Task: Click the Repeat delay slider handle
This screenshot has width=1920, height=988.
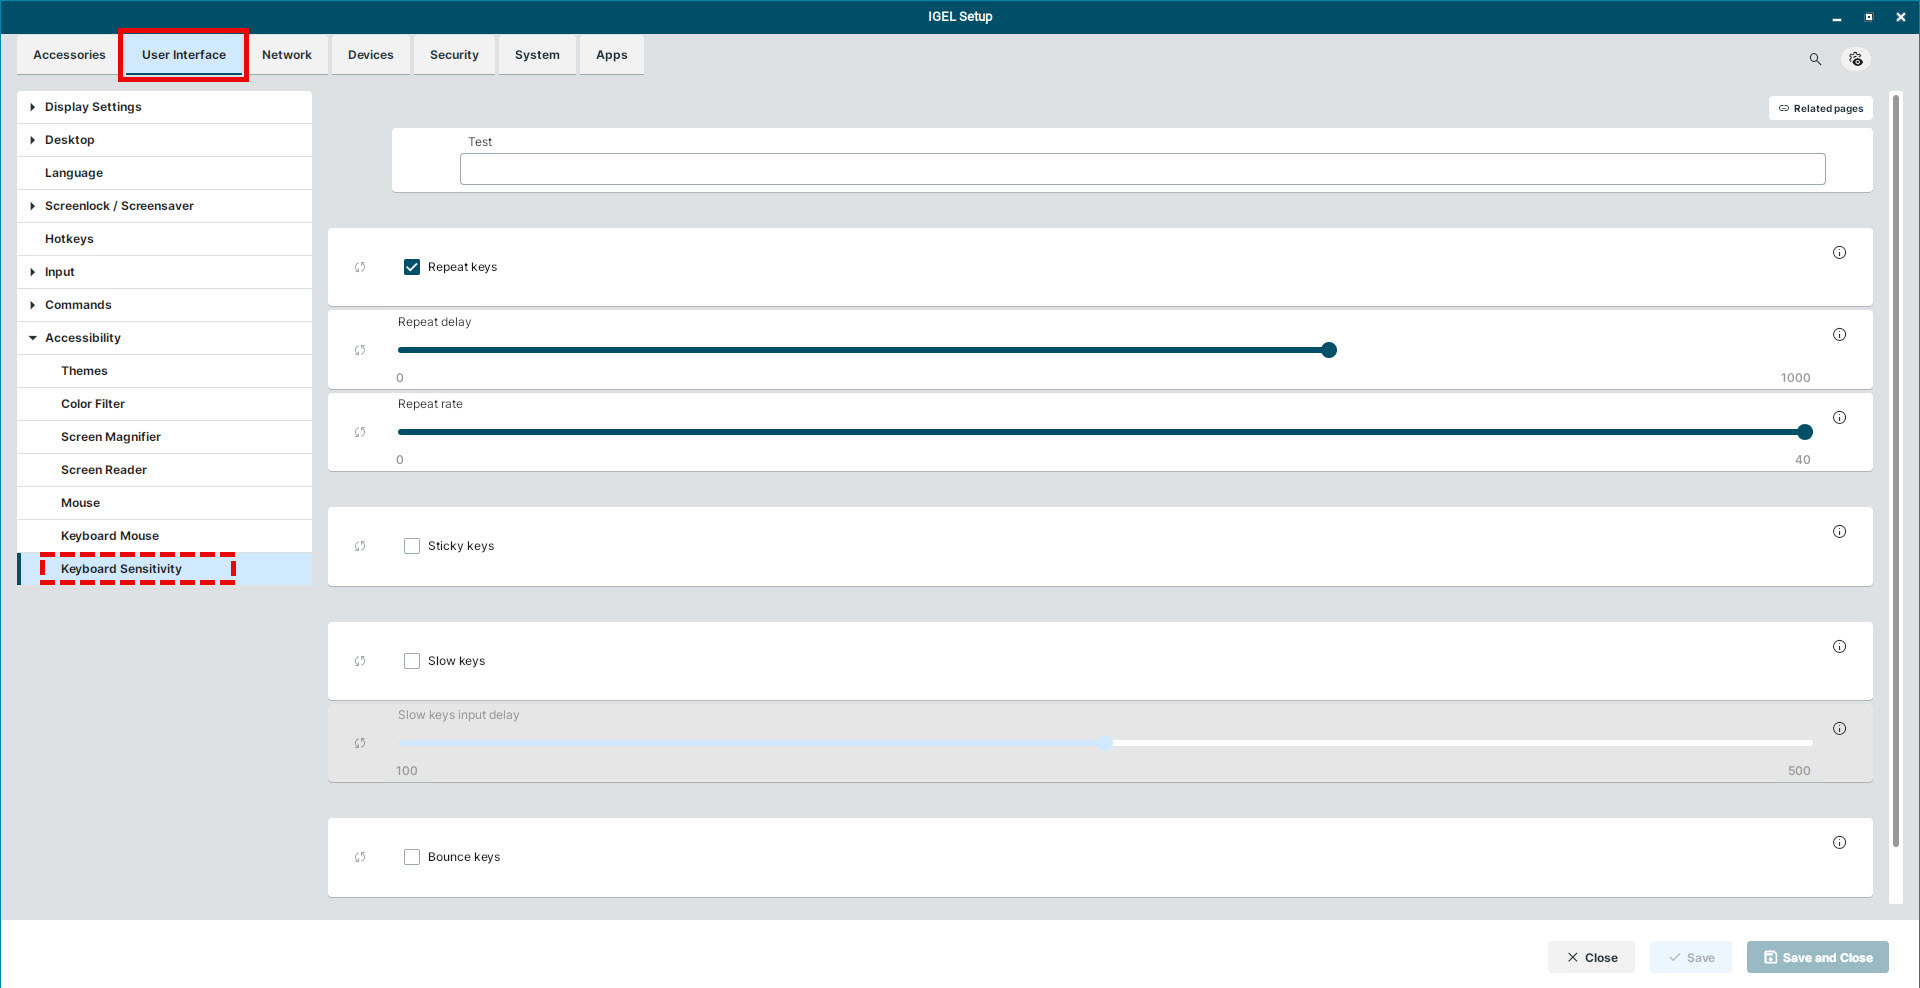Action: pos(1329,350)
